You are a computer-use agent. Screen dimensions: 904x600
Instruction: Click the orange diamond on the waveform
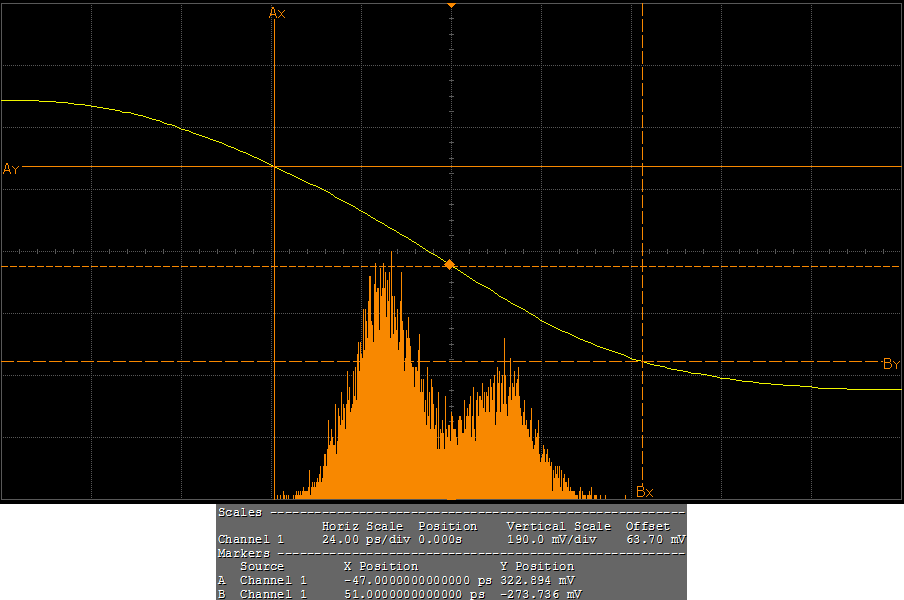click(x=450, y=265)
